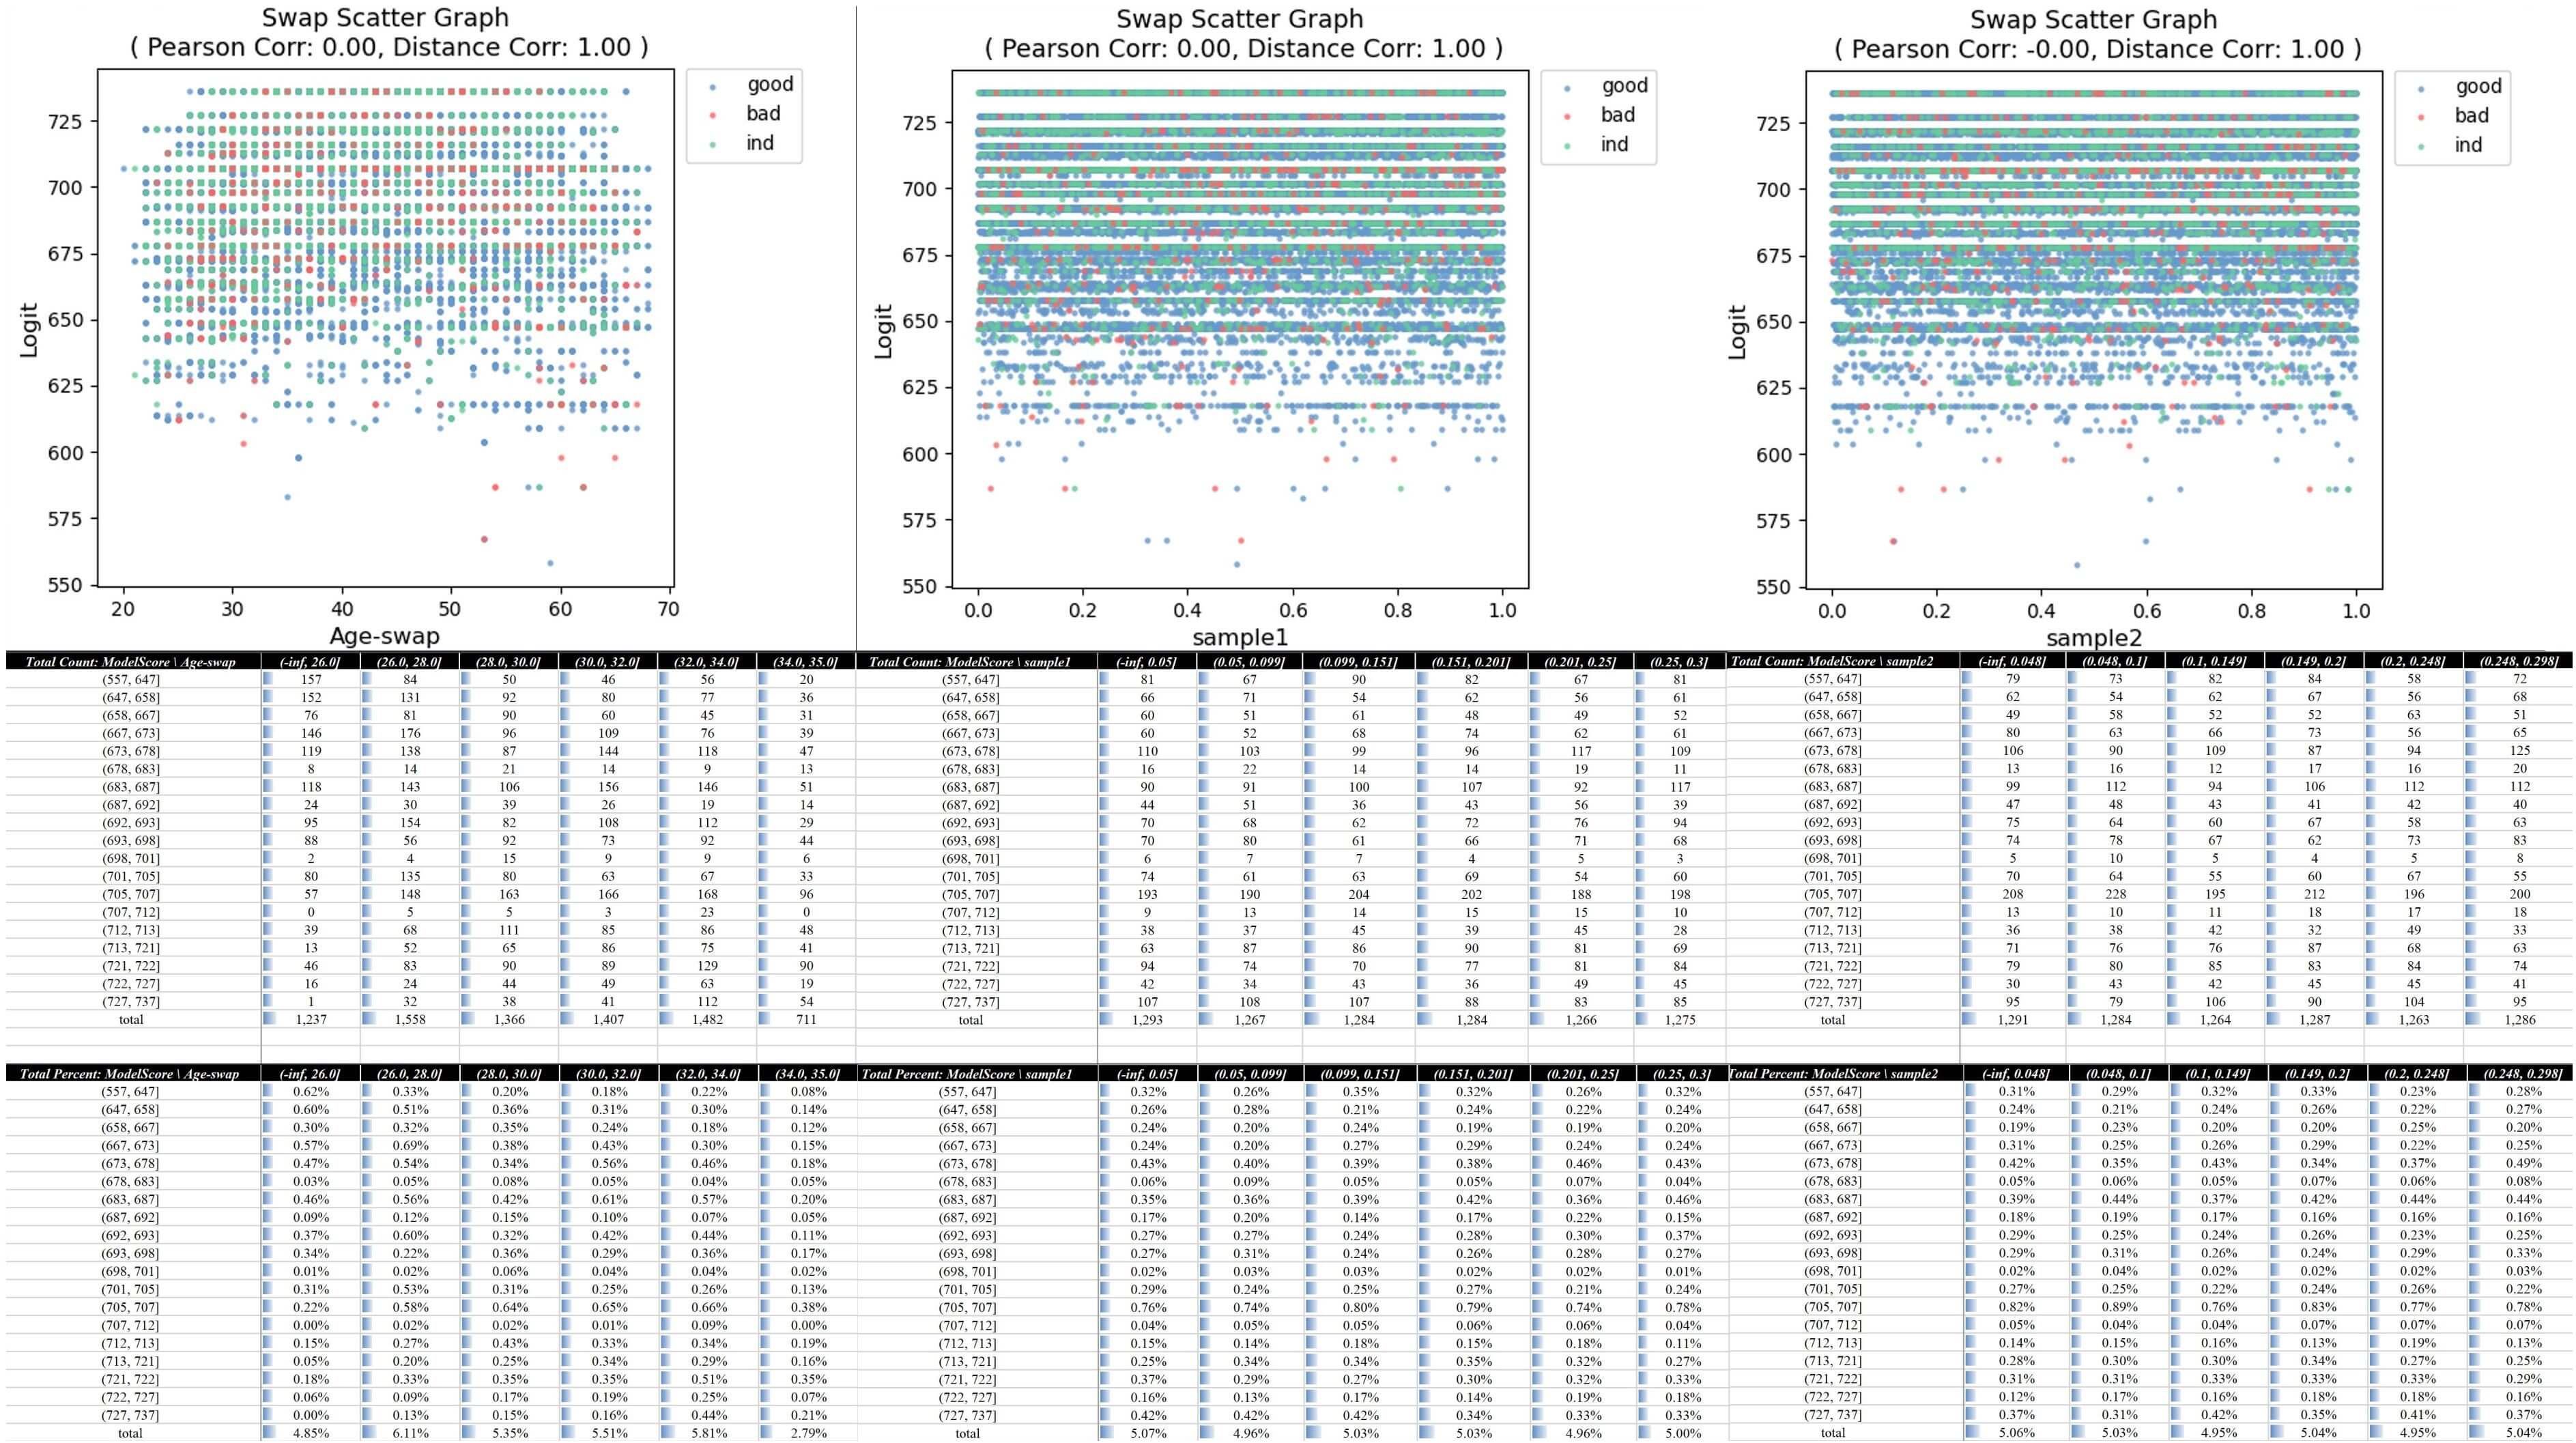Click the blue 'good' legend marker in sample2 chart
Image resolution: width=2576 pixels, height=1443 pixels.
tap(2422, 89)
